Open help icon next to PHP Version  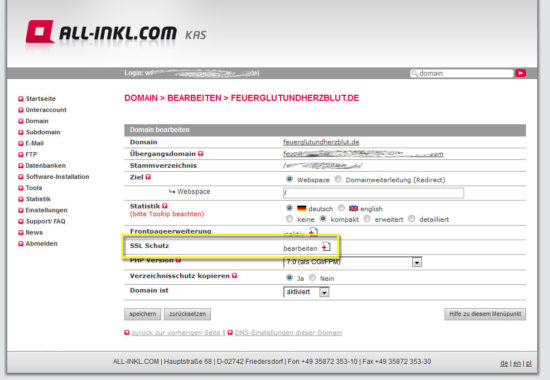point(178,260)
